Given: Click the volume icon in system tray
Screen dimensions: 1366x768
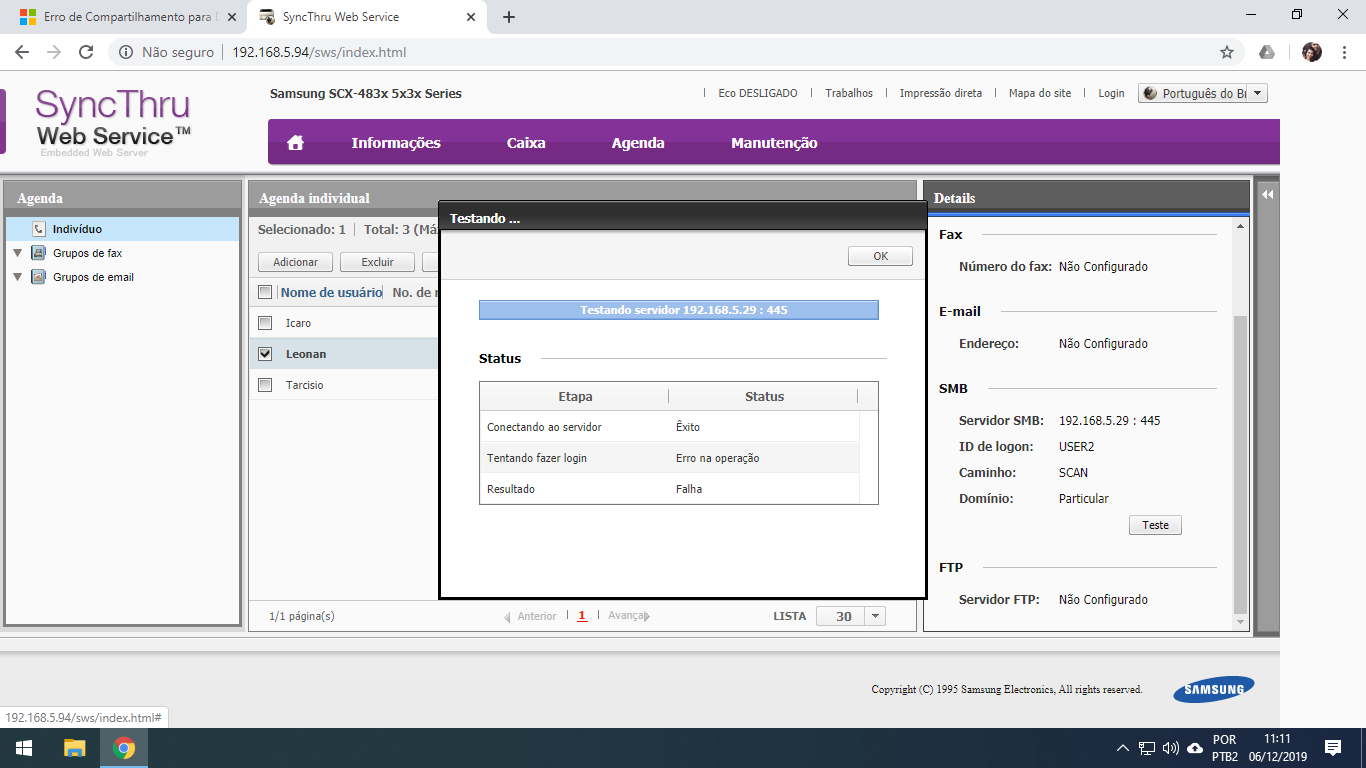Looking at the screenshot, I should (1171, 748).
